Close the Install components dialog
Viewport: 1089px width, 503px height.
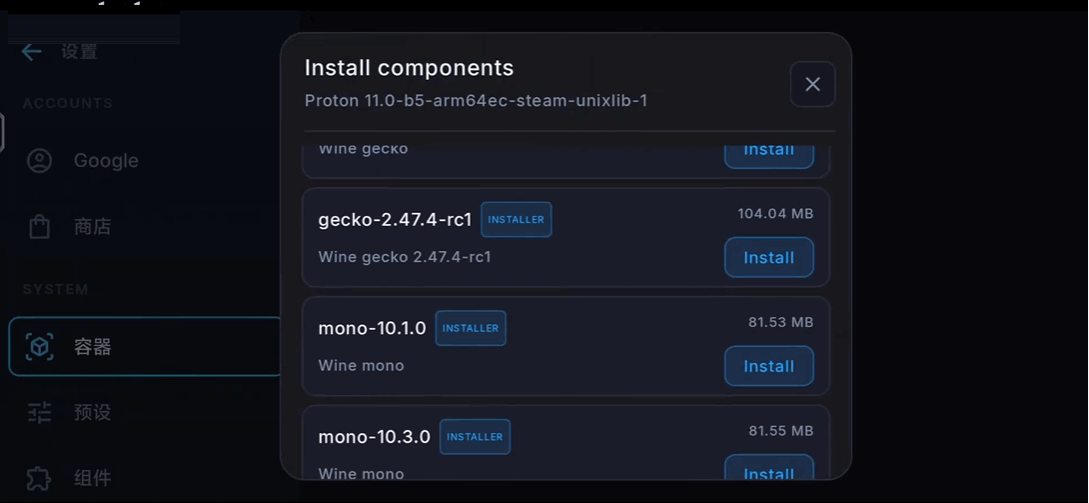[x=813, y=84]
